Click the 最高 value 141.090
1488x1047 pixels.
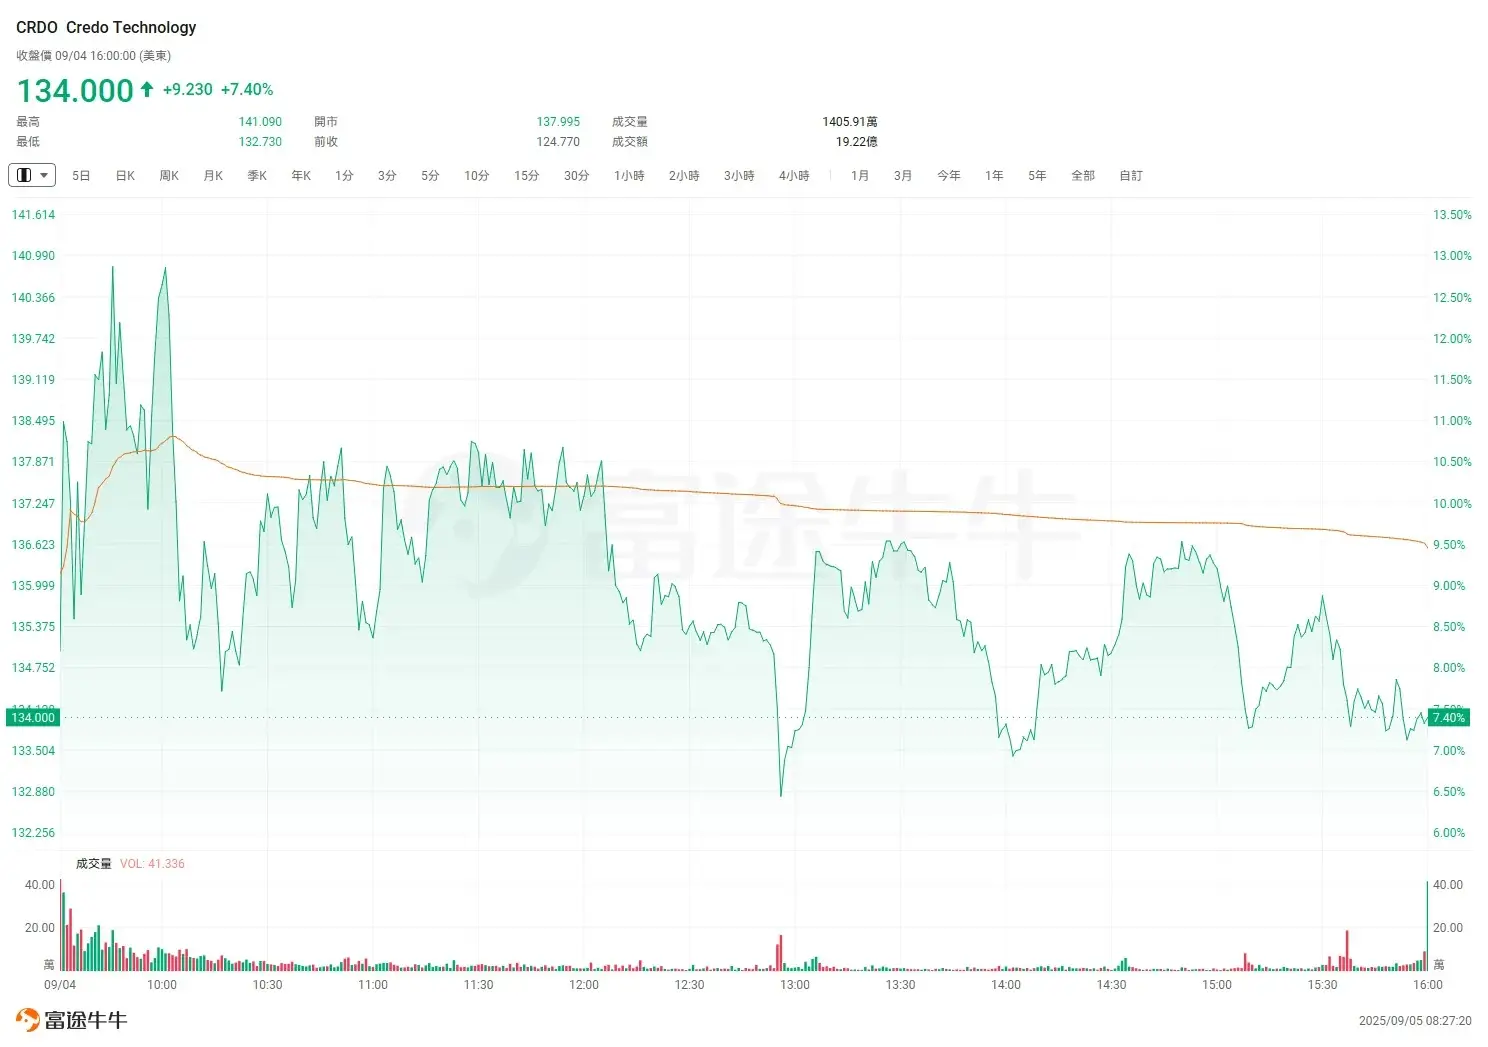(260, 122)
